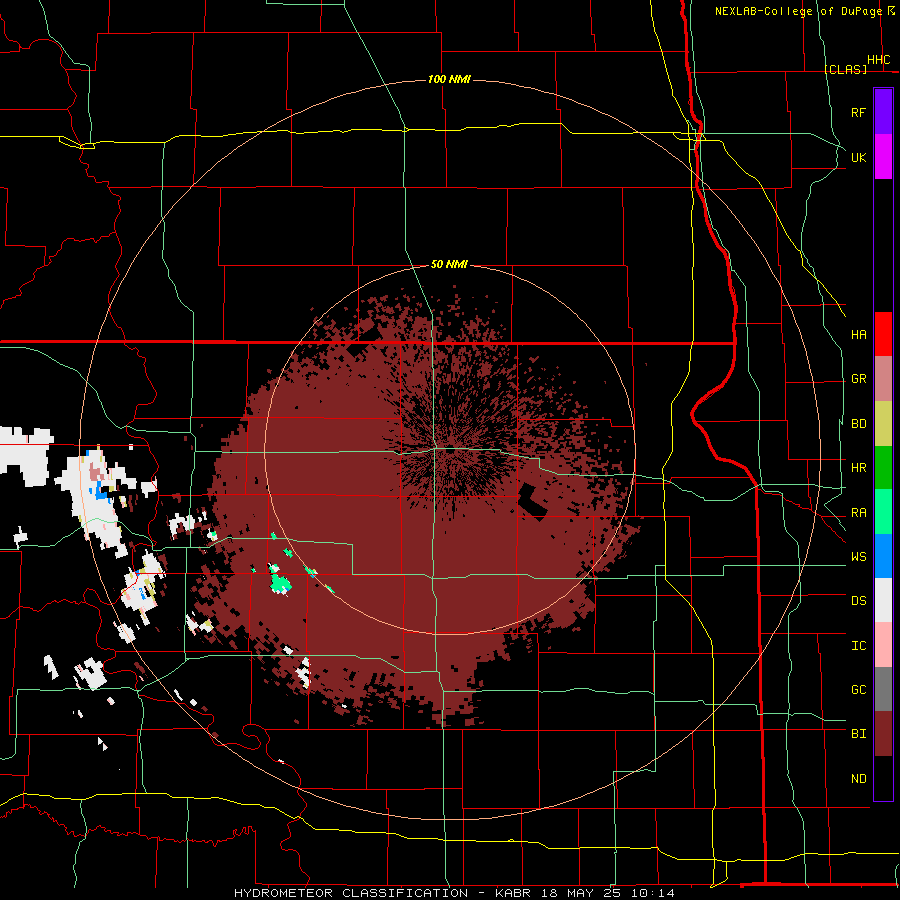Click the BI brown legend swatch
Viewport: 900px width, 900px height.
pos(883,734)
